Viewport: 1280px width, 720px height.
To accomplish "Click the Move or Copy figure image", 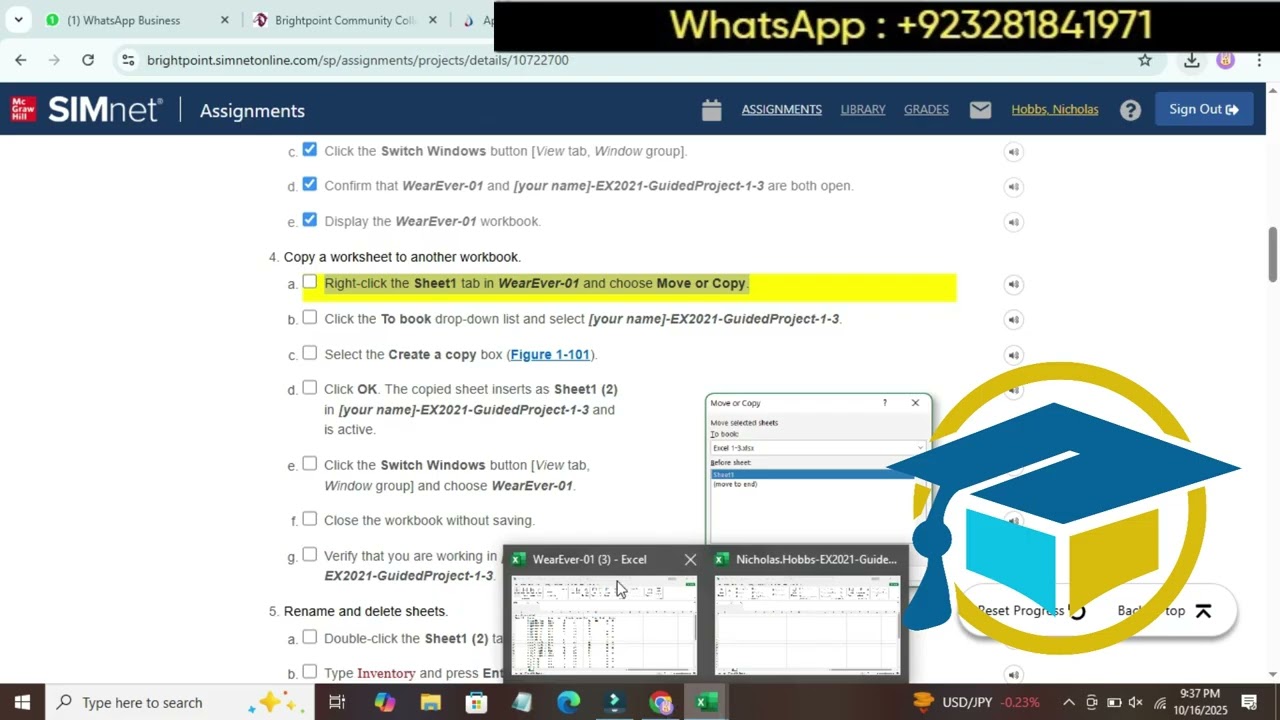I will (x=818, y=468).
